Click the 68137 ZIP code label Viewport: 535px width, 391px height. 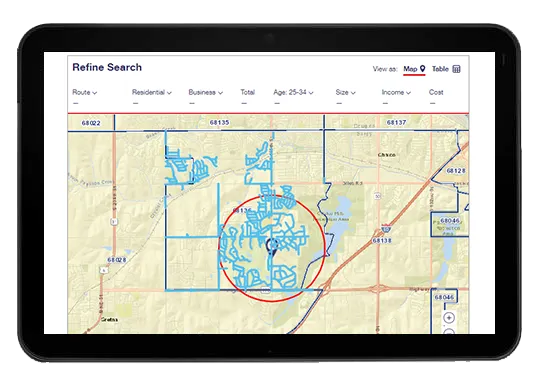click(396, 122)
